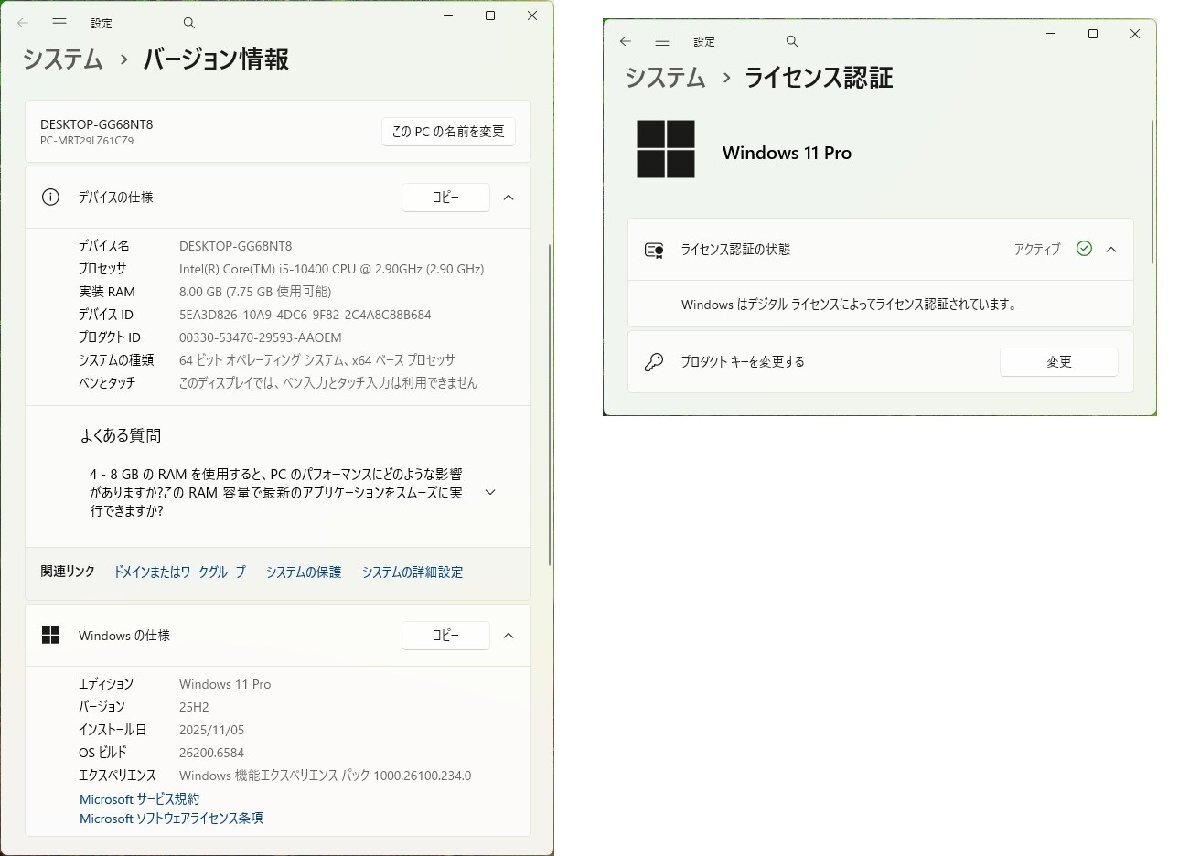Viewport: 1200px width, 856px height.
Task: Click the key icon next to プロダクト キーを変更する
Action: pos(656,362)
